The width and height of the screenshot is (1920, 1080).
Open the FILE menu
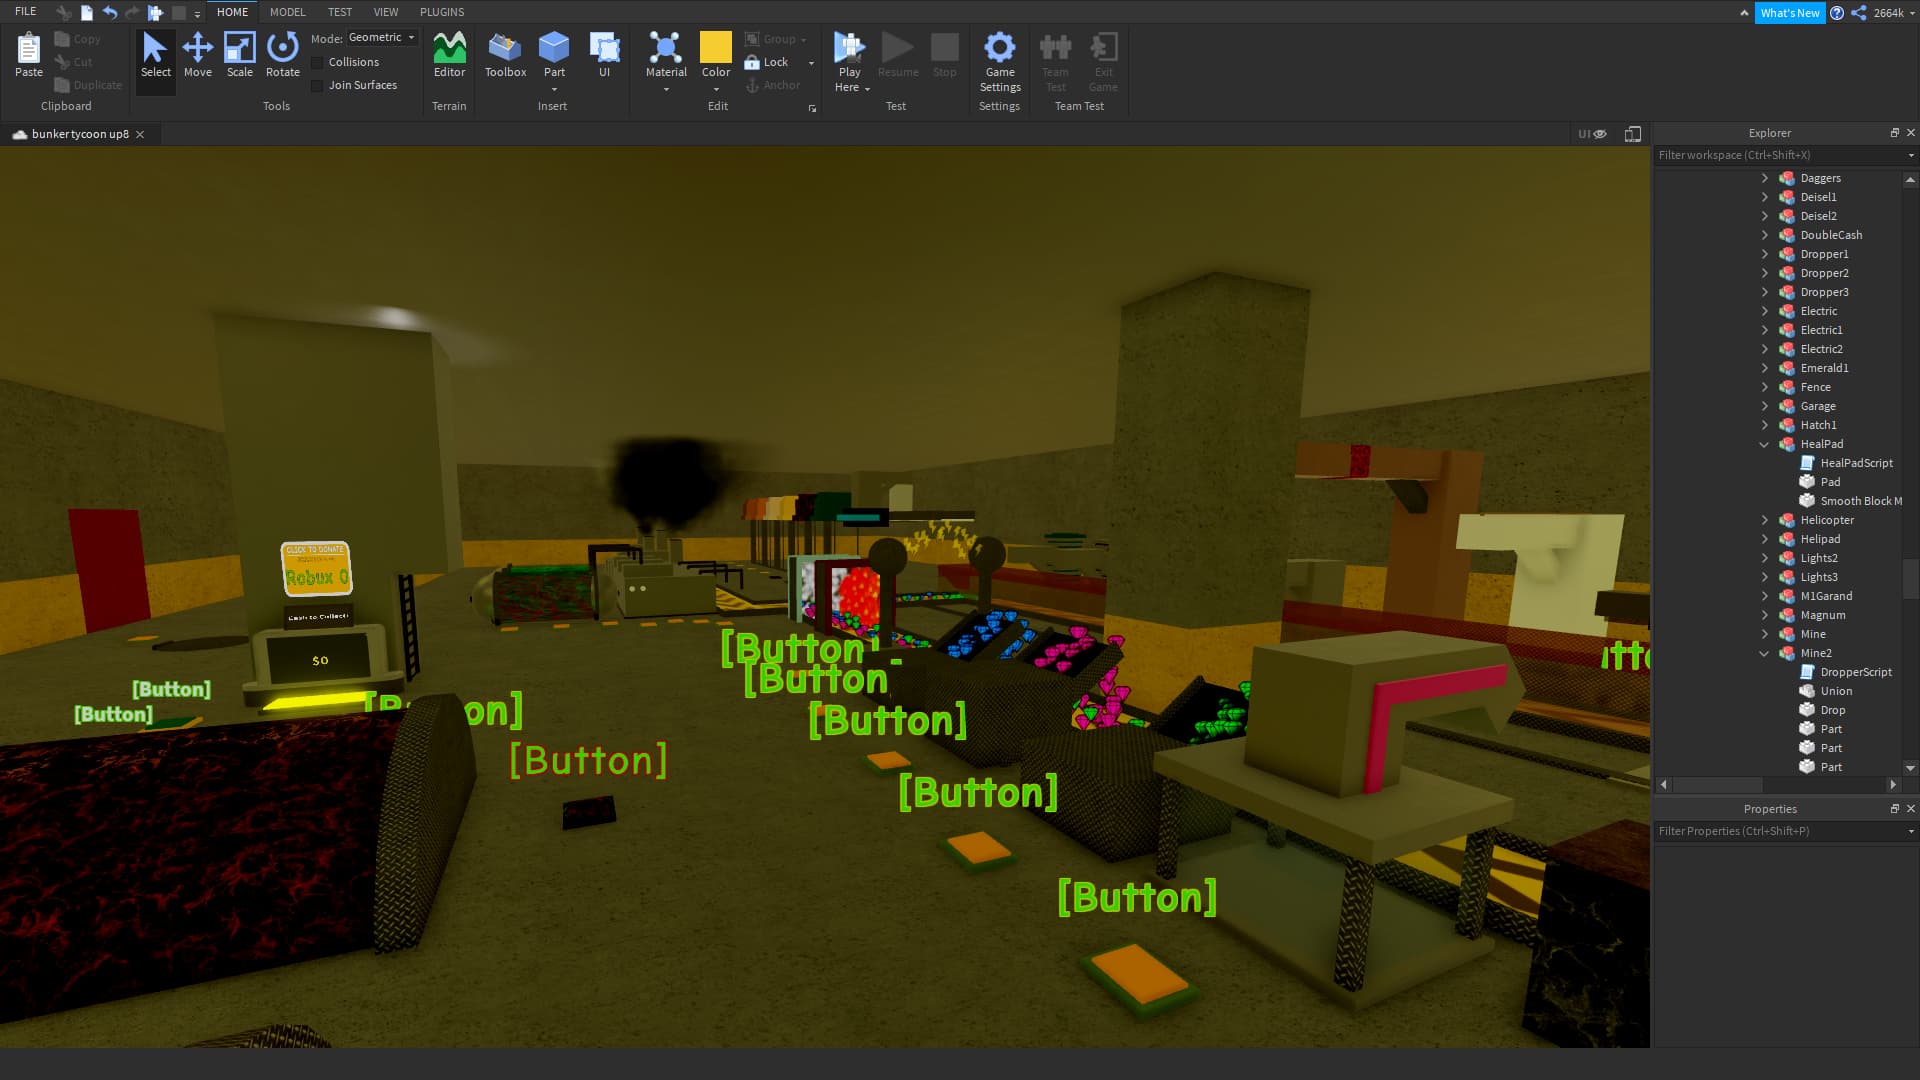26,12
